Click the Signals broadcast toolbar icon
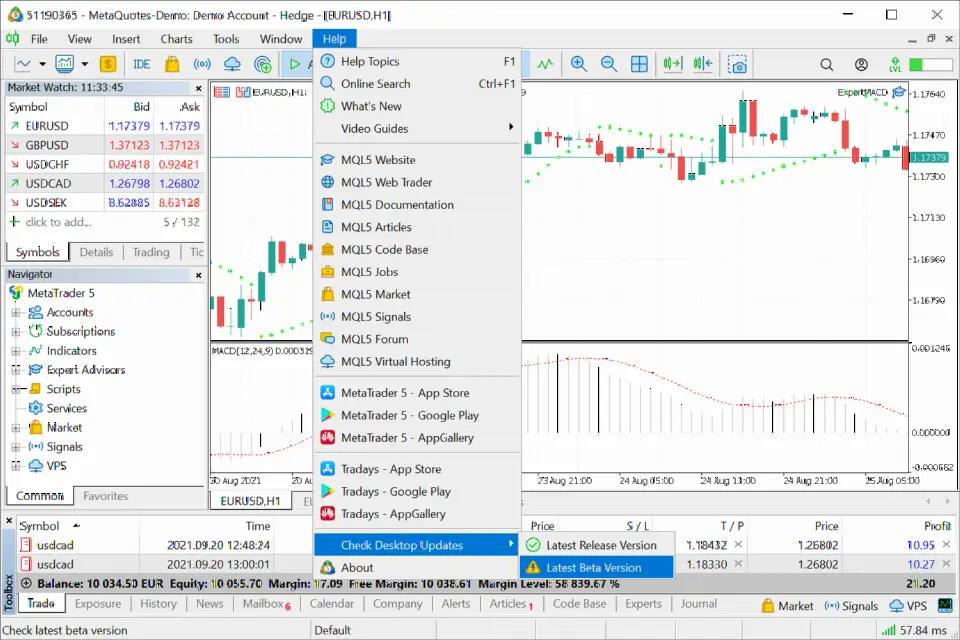The height and width of the screenshot is (640, 960). [202, 64]
